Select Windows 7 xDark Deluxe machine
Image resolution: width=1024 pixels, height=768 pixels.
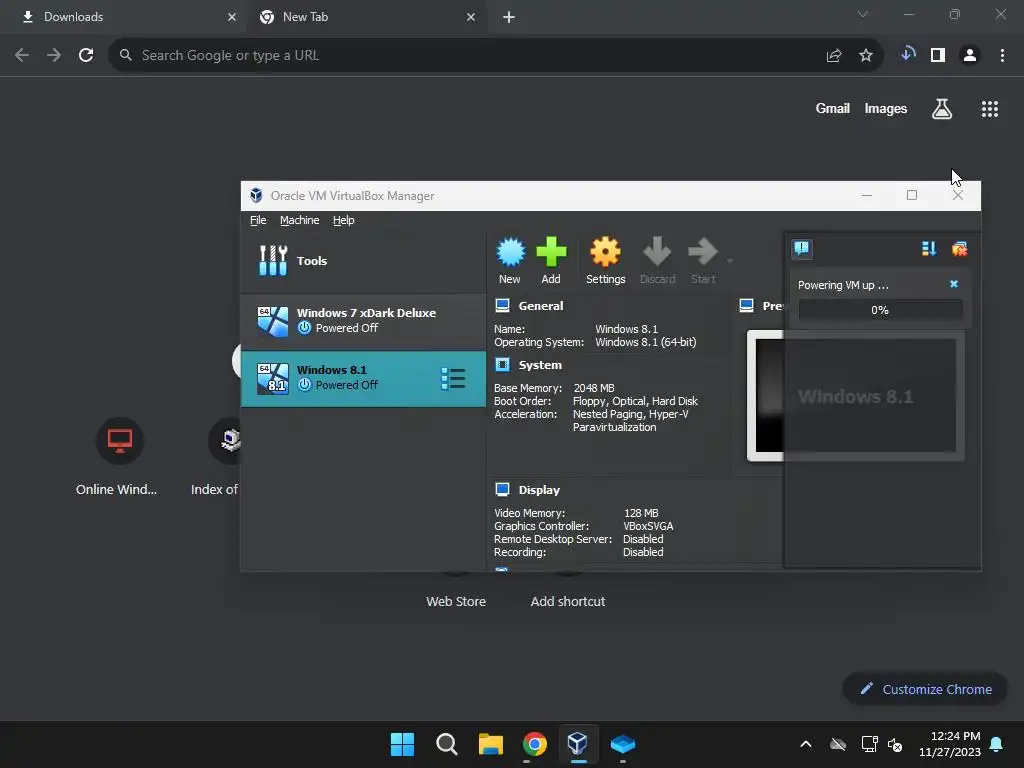(363, 321)
